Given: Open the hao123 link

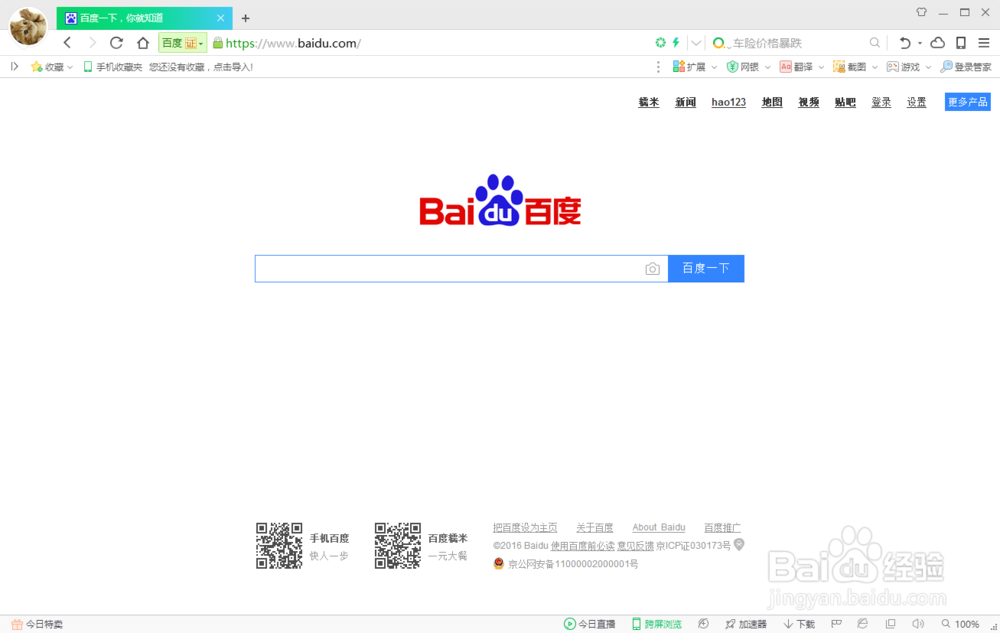Looking at the screenshot, I should 729,102.
